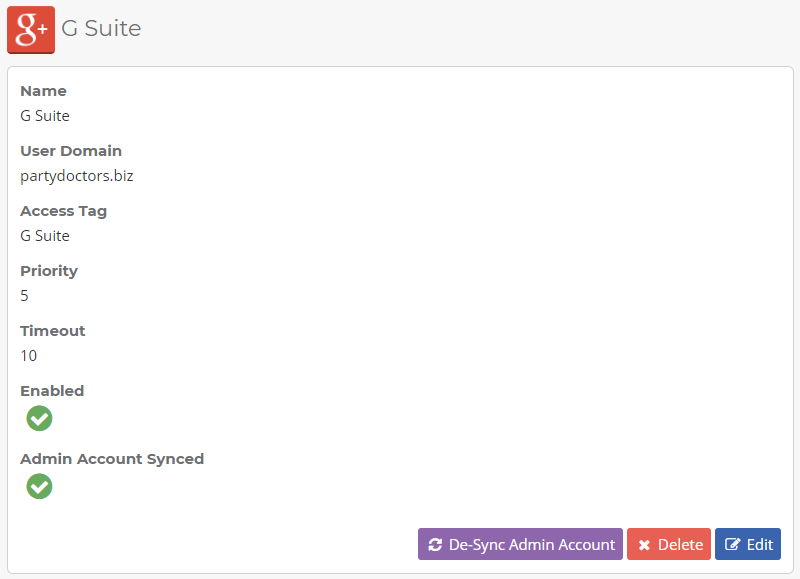Click the Admin Account Synced checkmark icon

coord(39,487)
